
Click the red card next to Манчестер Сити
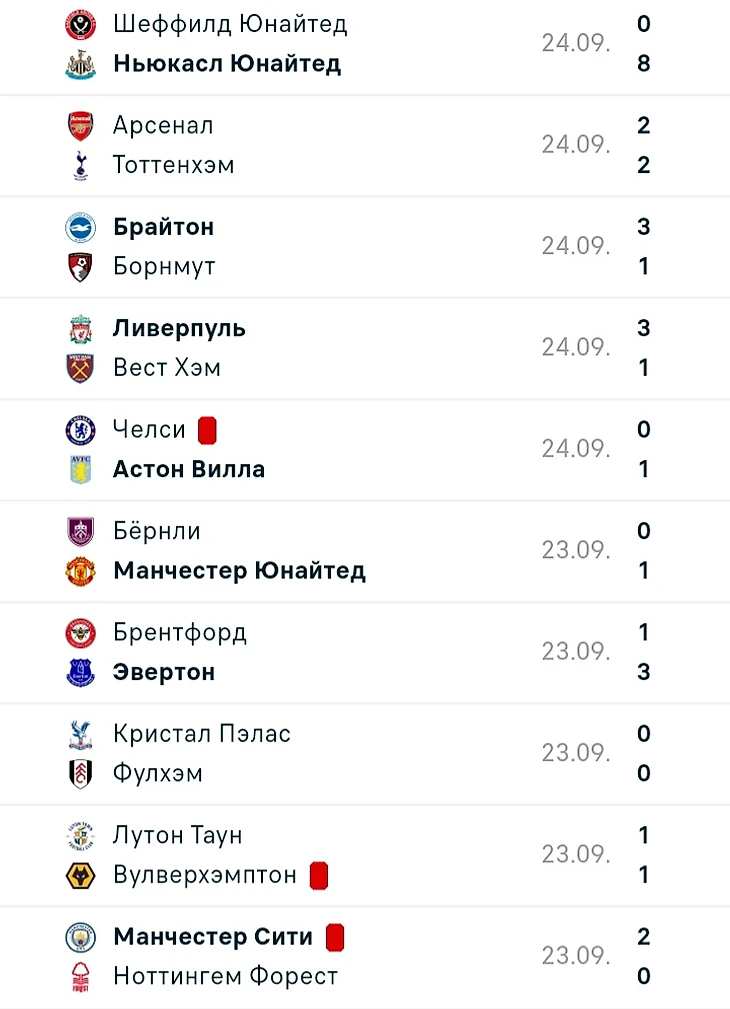(x=335, y=938)
